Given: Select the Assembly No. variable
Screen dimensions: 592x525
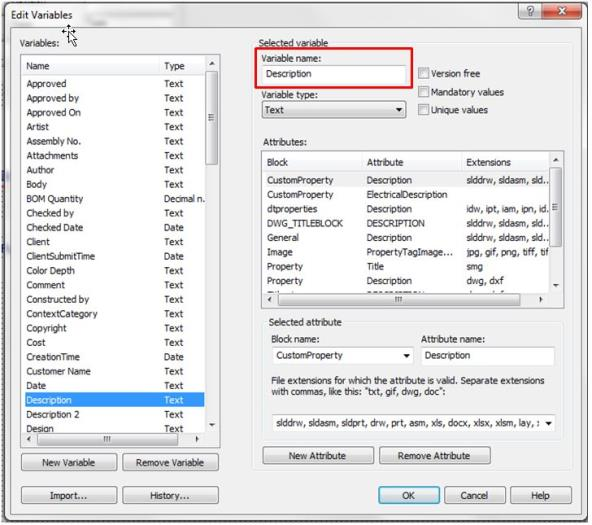Looking at the screenshot, I should 114,141.
